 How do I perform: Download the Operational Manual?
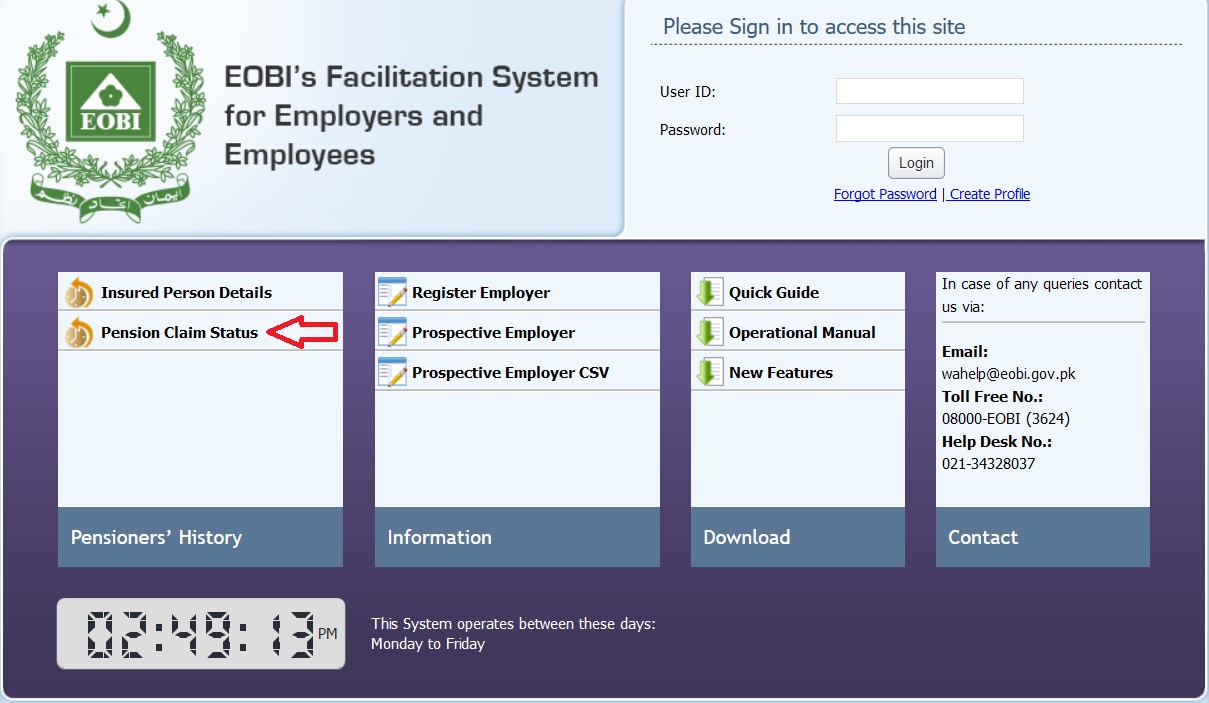pos(802,333)
